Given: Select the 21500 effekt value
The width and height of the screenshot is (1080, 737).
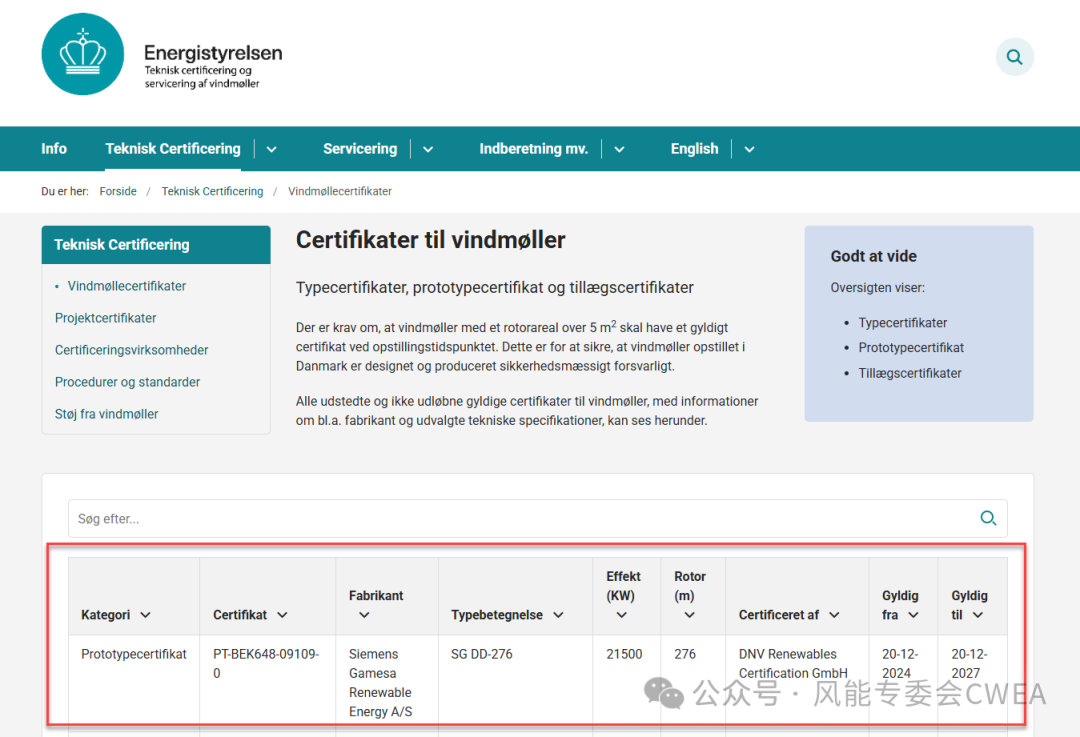Looking at the screenshot, I should point(624,654).
